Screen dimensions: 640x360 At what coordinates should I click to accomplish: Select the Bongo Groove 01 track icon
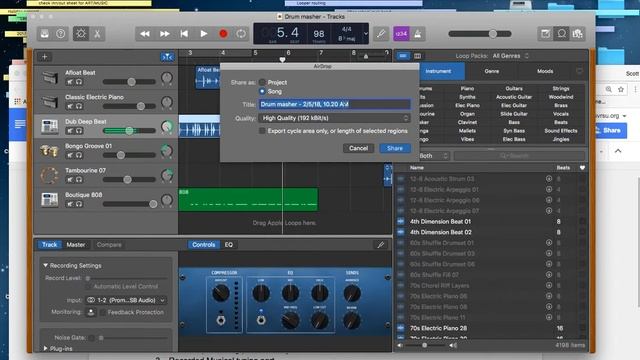pos(49,151)
